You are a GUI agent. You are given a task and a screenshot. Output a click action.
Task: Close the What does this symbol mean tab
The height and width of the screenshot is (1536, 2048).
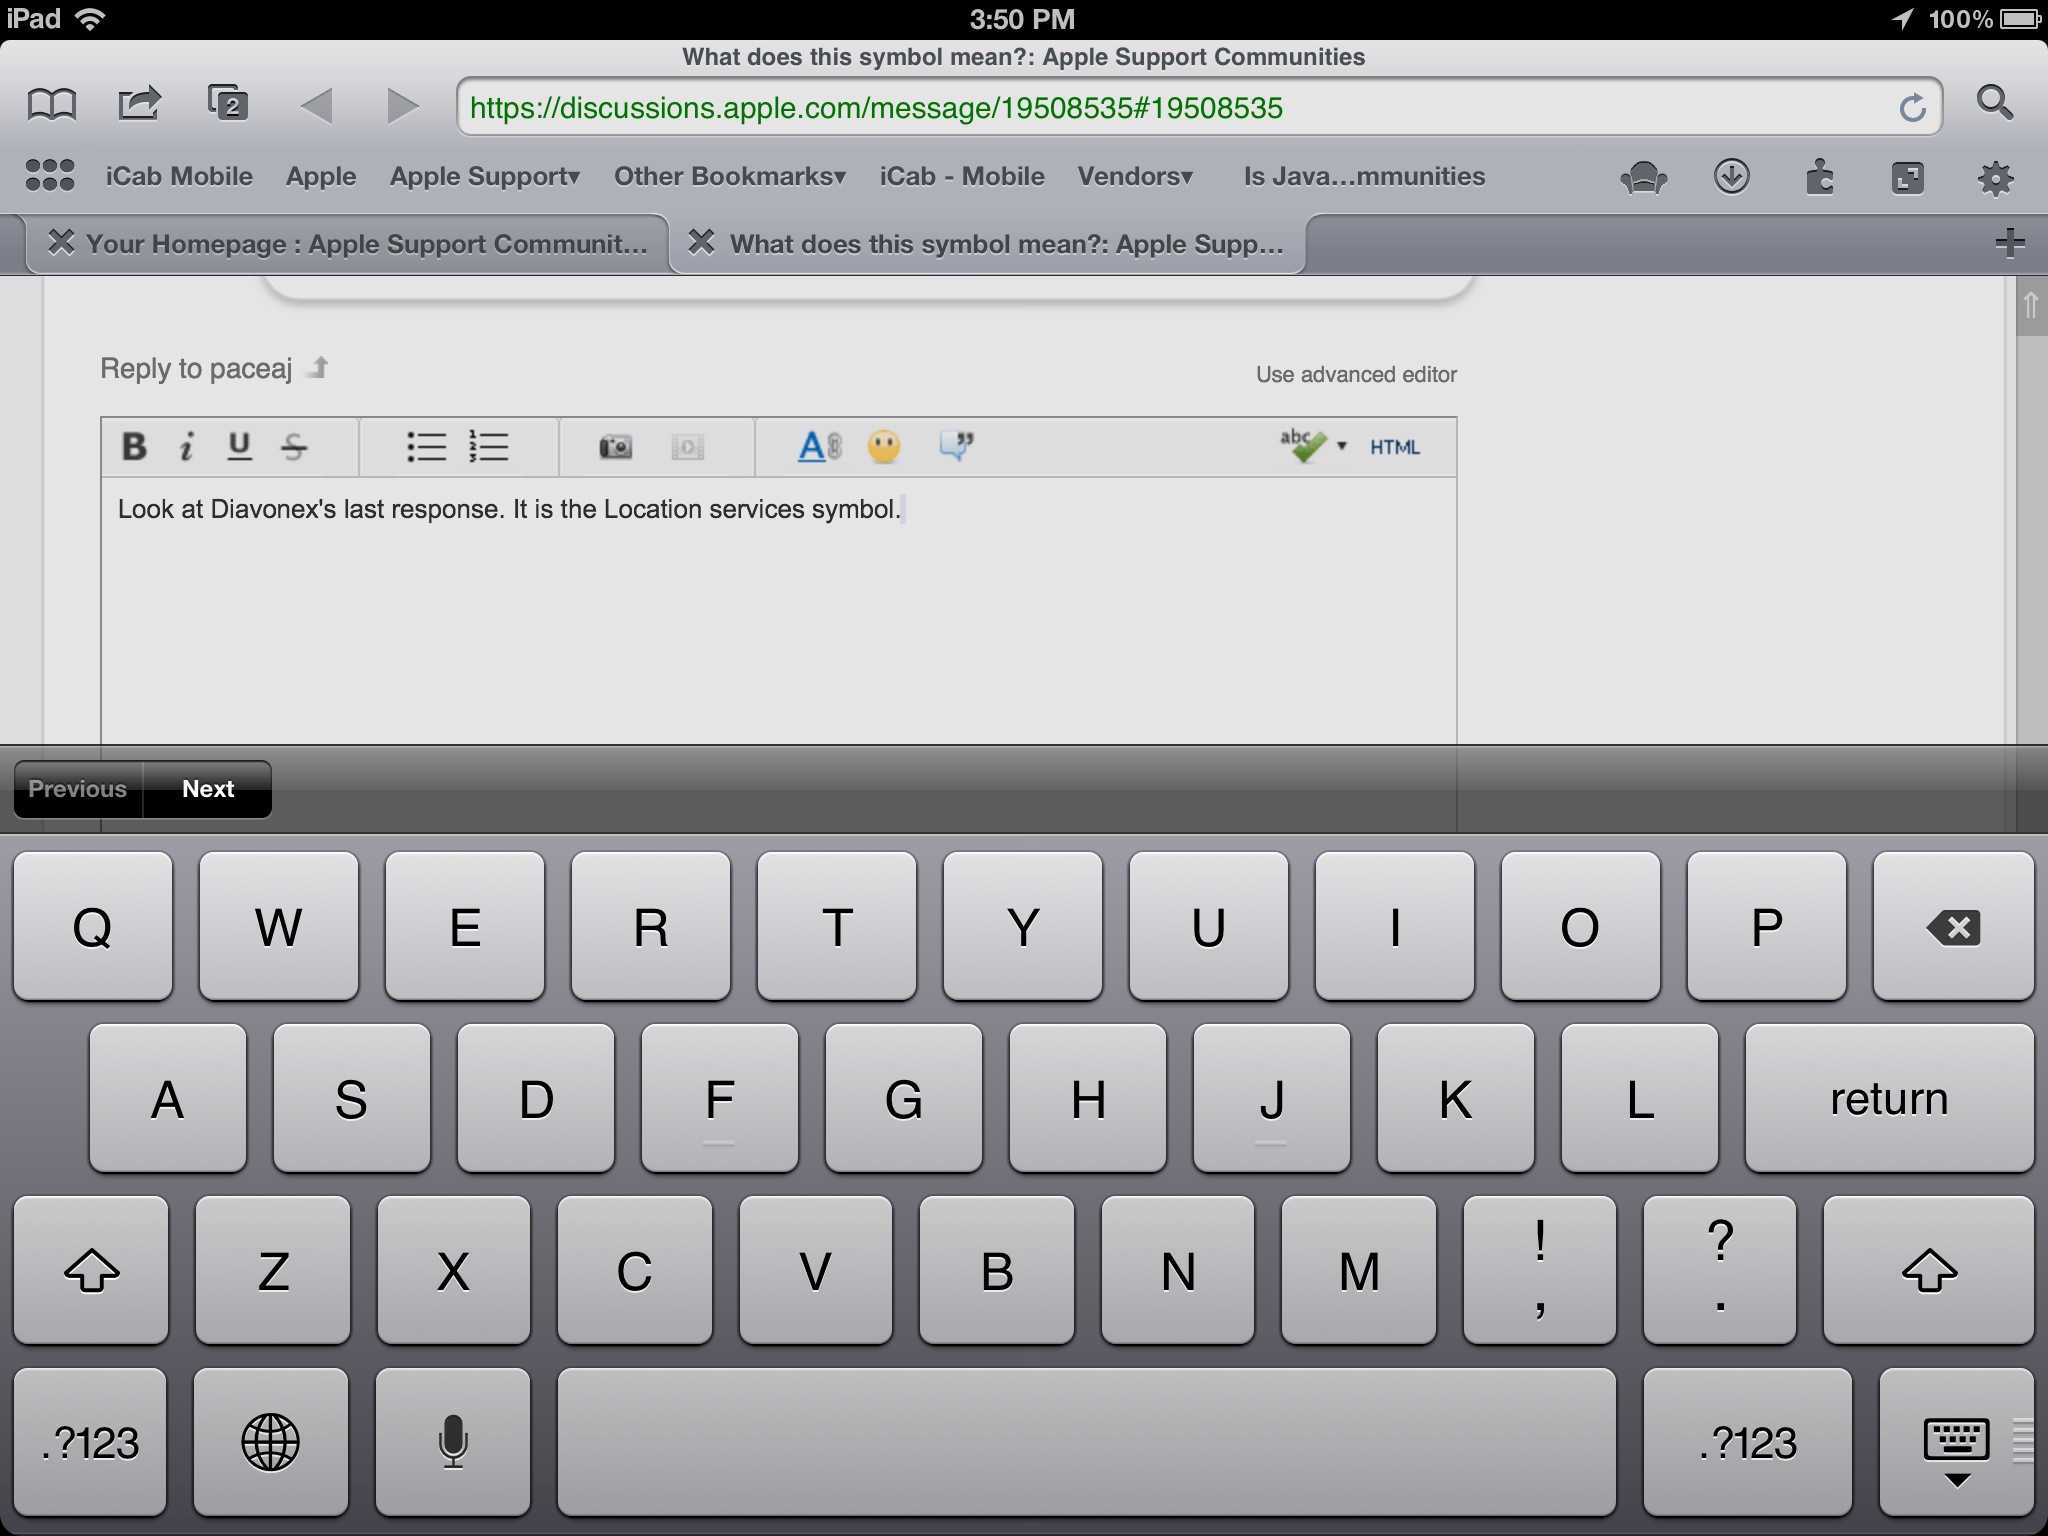click(x=702, y=242)
